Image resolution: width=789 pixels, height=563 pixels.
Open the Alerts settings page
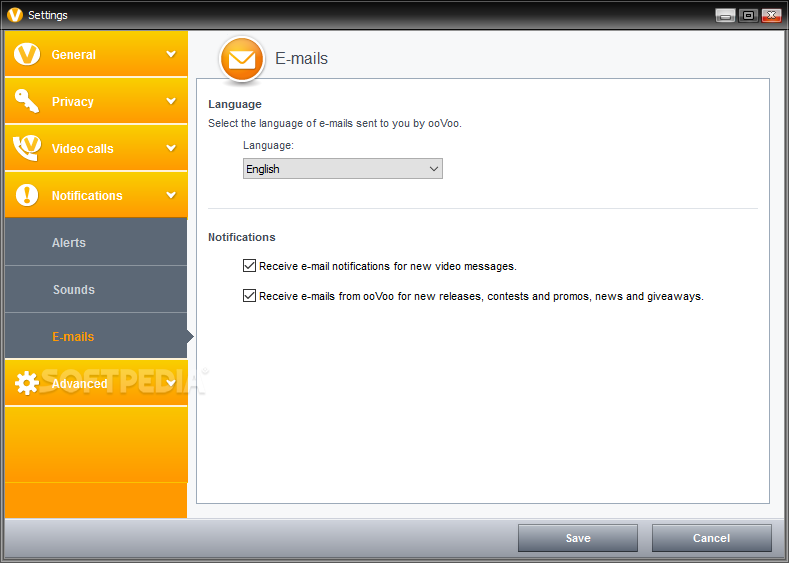pyautogui.click(x=96, y=242)
